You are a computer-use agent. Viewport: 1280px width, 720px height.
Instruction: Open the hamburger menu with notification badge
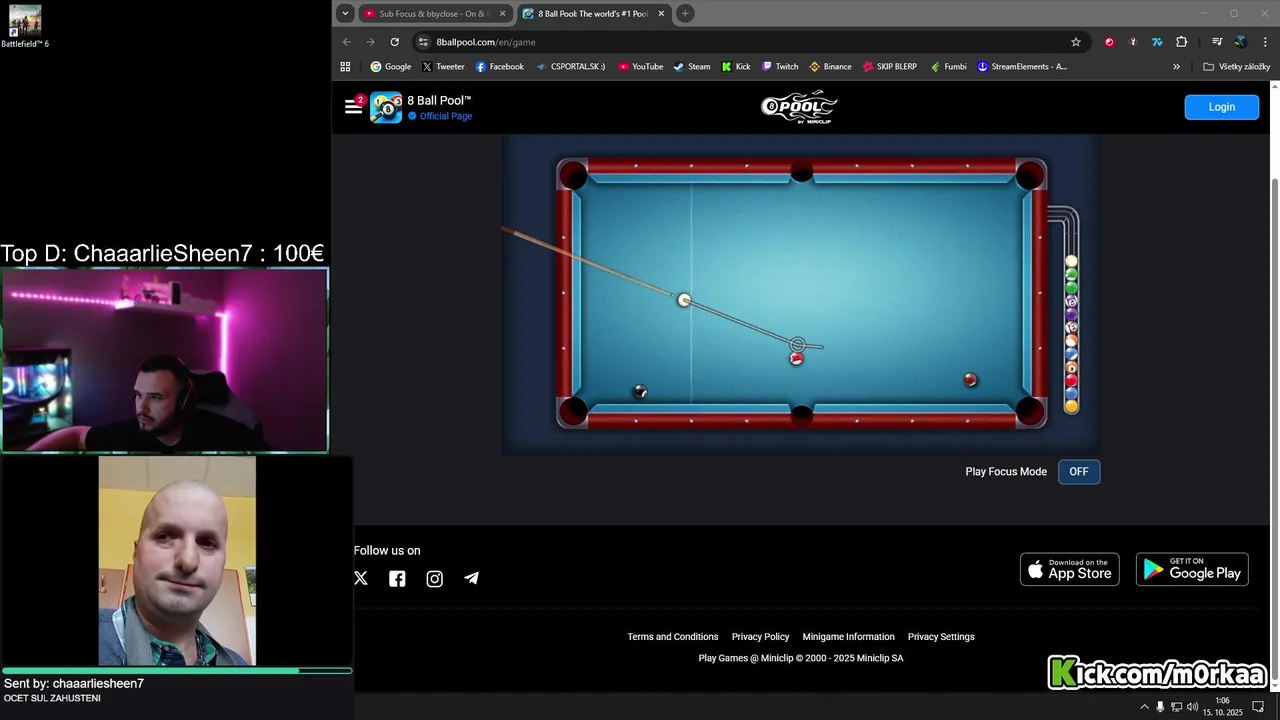click(x=353, y=106)
